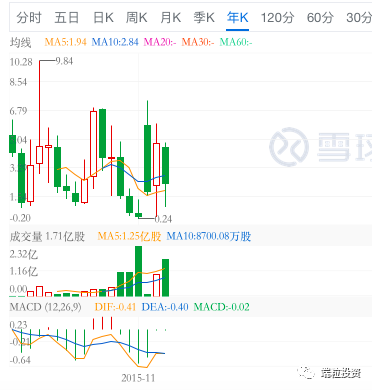Click the MA60 legend label
This screenshot has width=372, height=390.
(236, 42)
